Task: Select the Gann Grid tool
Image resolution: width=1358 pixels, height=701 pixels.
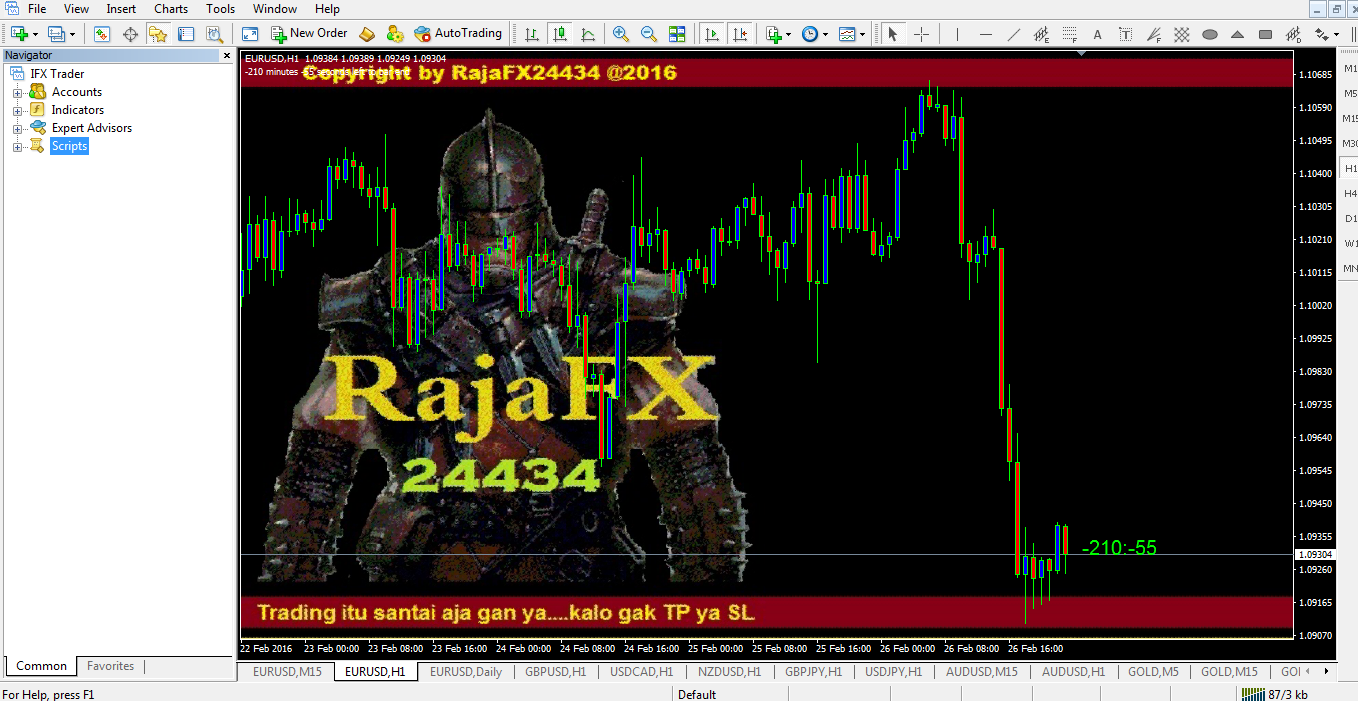Action: coord(1182,34)
